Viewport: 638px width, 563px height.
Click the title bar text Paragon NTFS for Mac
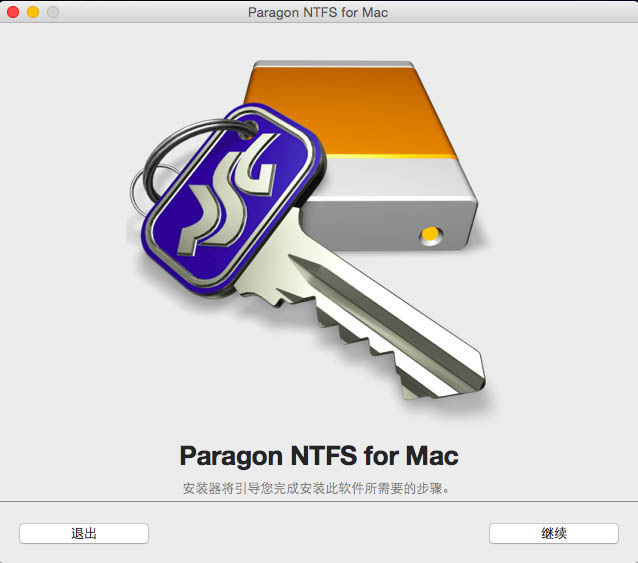[x=318, y=12]
